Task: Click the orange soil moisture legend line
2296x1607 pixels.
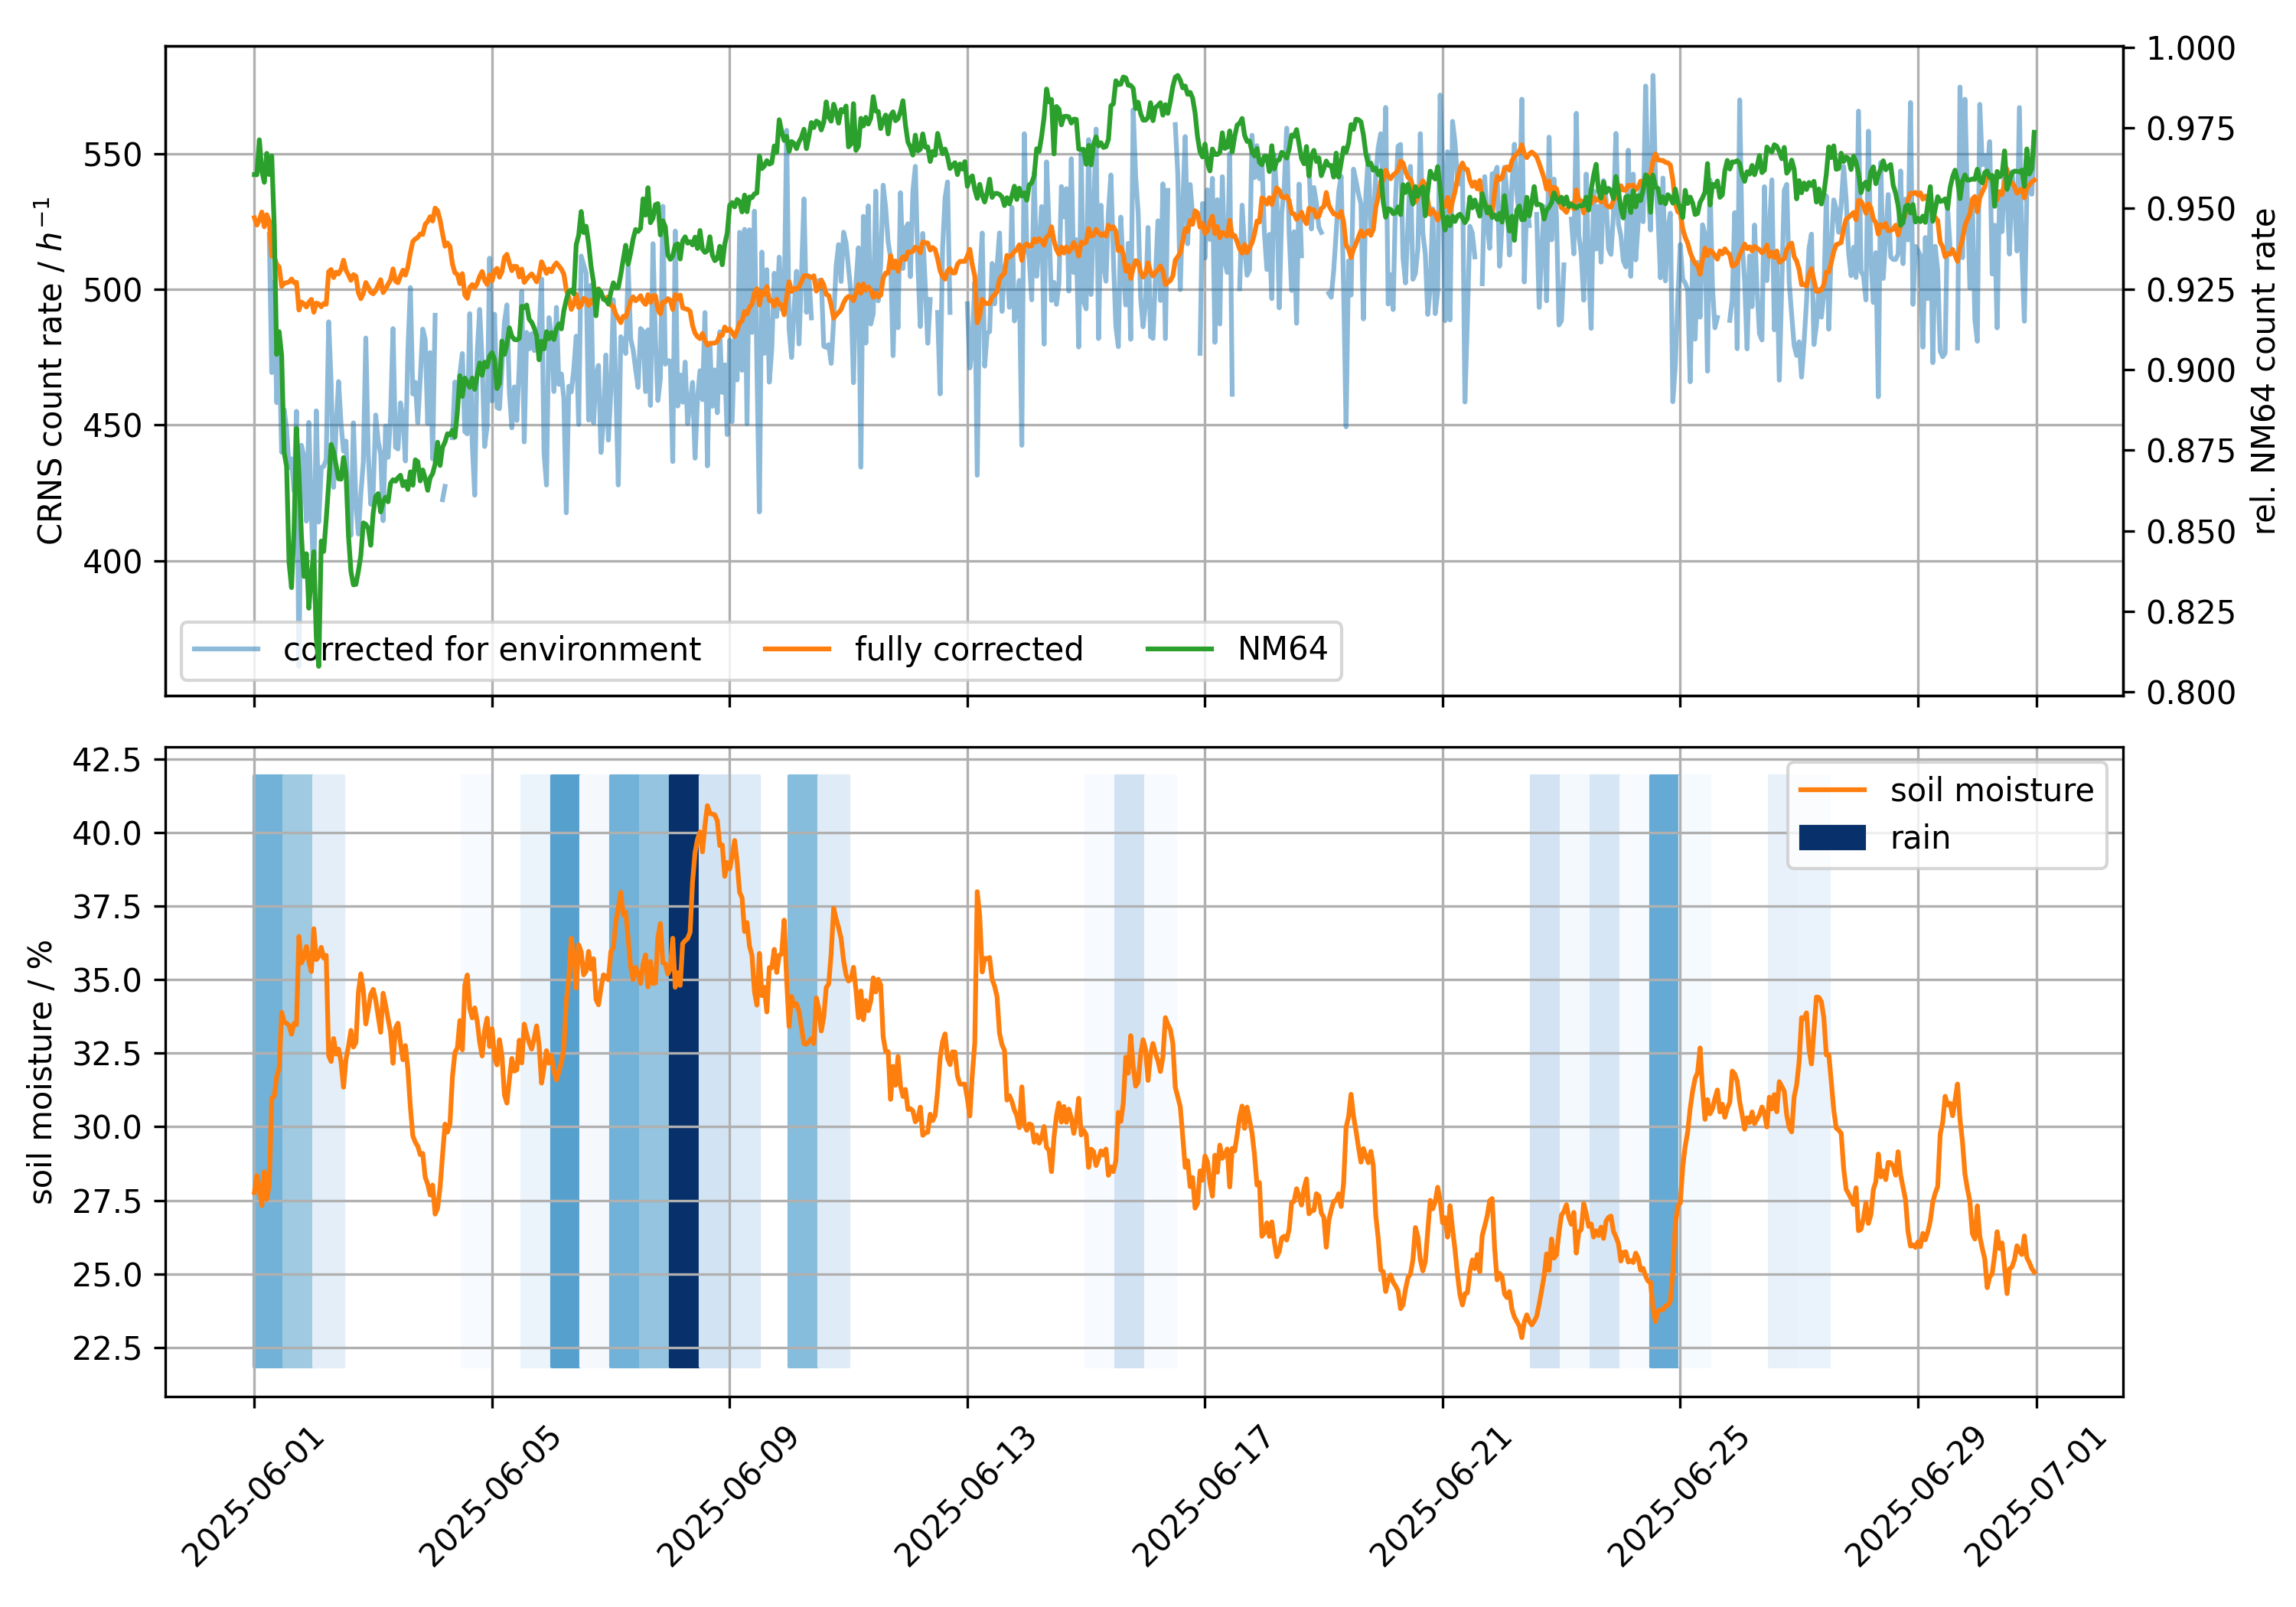Action: (1832, 791)
